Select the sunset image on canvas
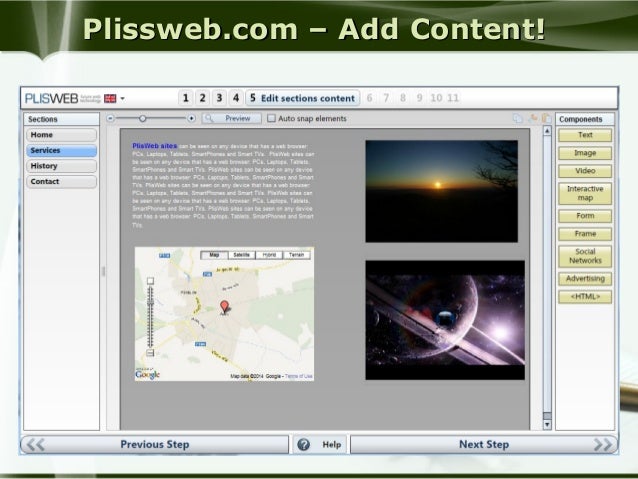The image size is (638, 479). [441, 191]
